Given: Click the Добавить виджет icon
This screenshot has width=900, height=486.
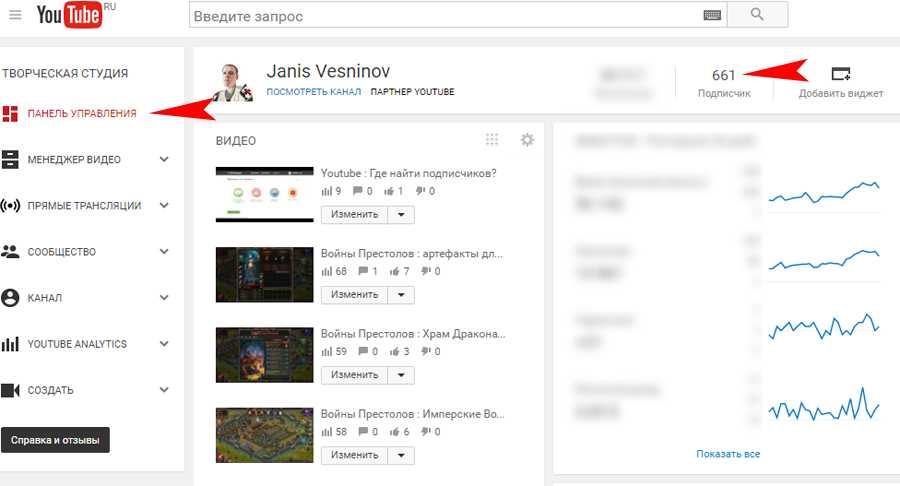Looking at the screenshot, I should tap(841, 74).
